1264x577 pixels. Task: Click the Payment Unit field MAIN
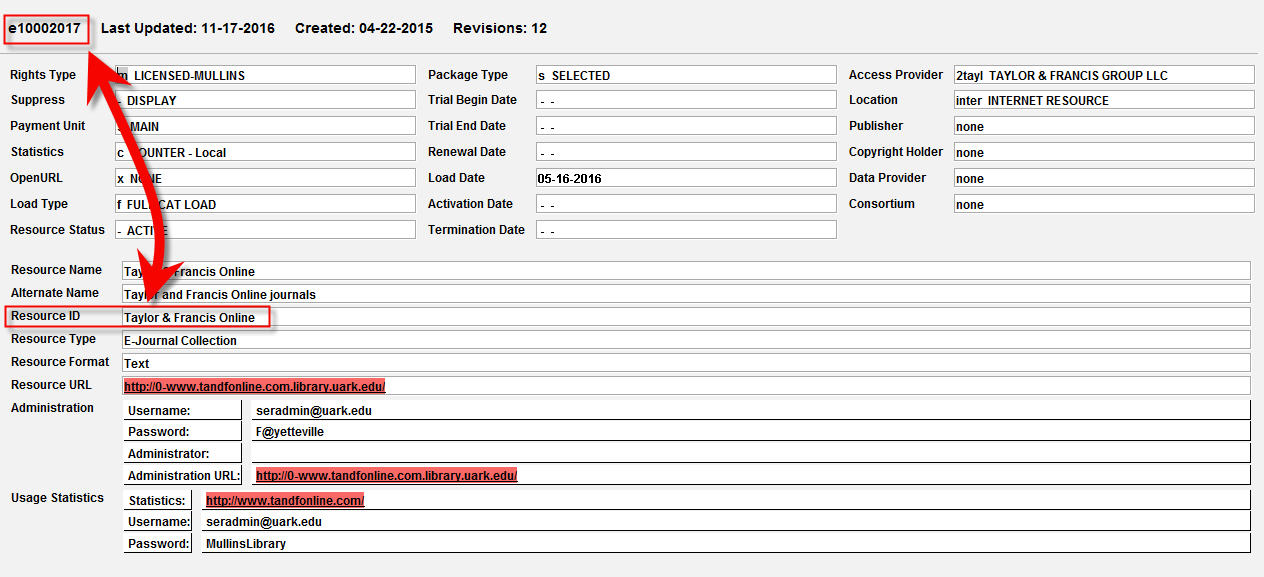point(265,126)
